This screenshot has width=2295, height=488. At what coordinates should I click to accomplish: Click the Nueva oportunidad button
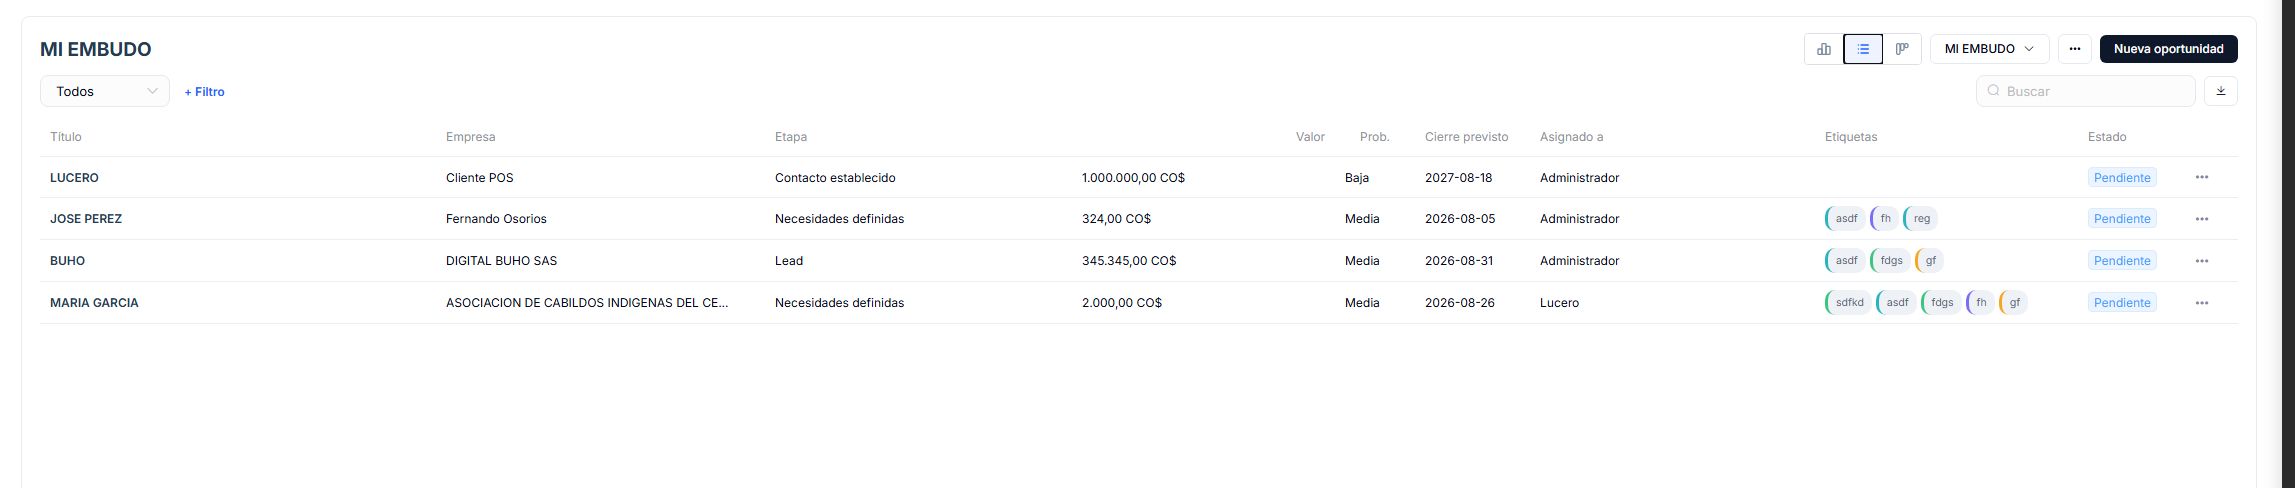coord(2168,49)
